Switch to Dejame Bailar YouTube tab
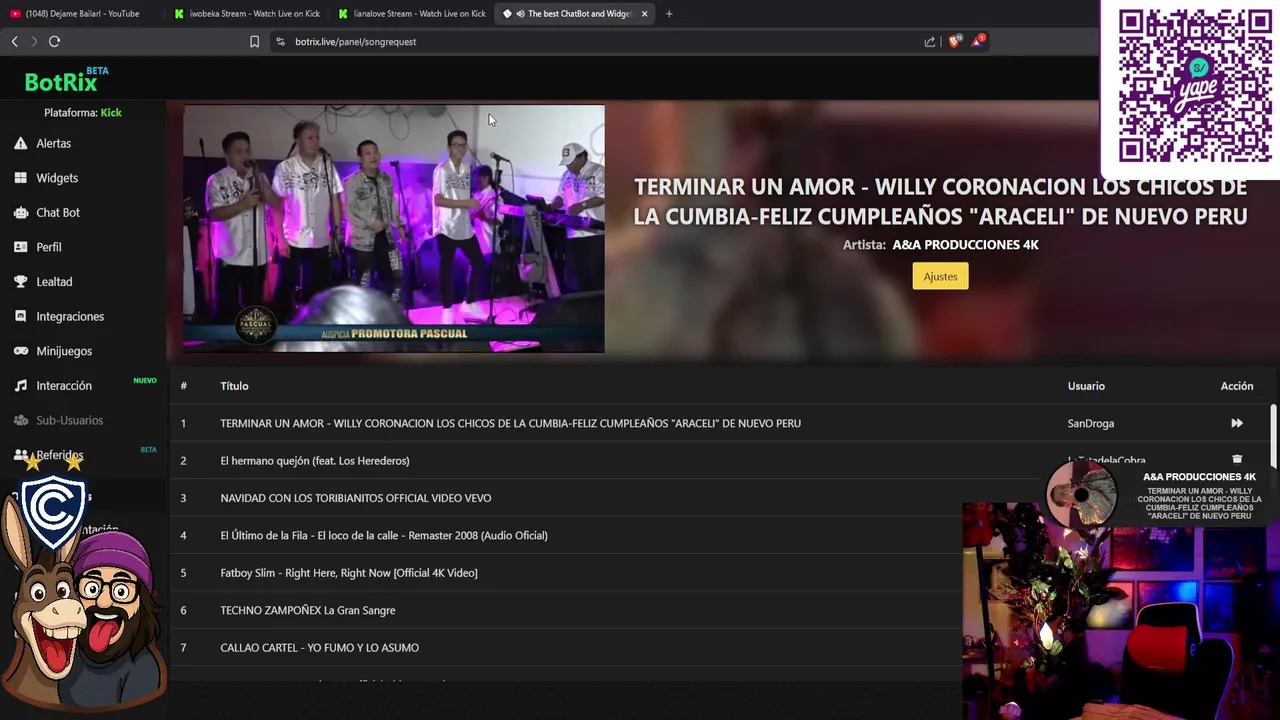This screenshot has width=1280, height=720. [83, 13]
